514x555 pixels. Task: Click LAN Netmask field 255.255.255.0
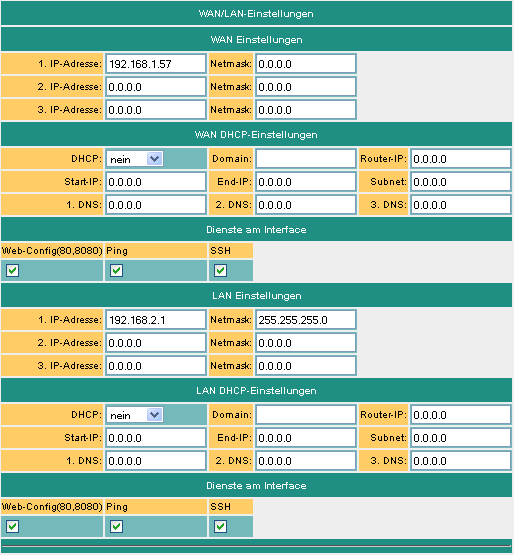pos(306,320)
